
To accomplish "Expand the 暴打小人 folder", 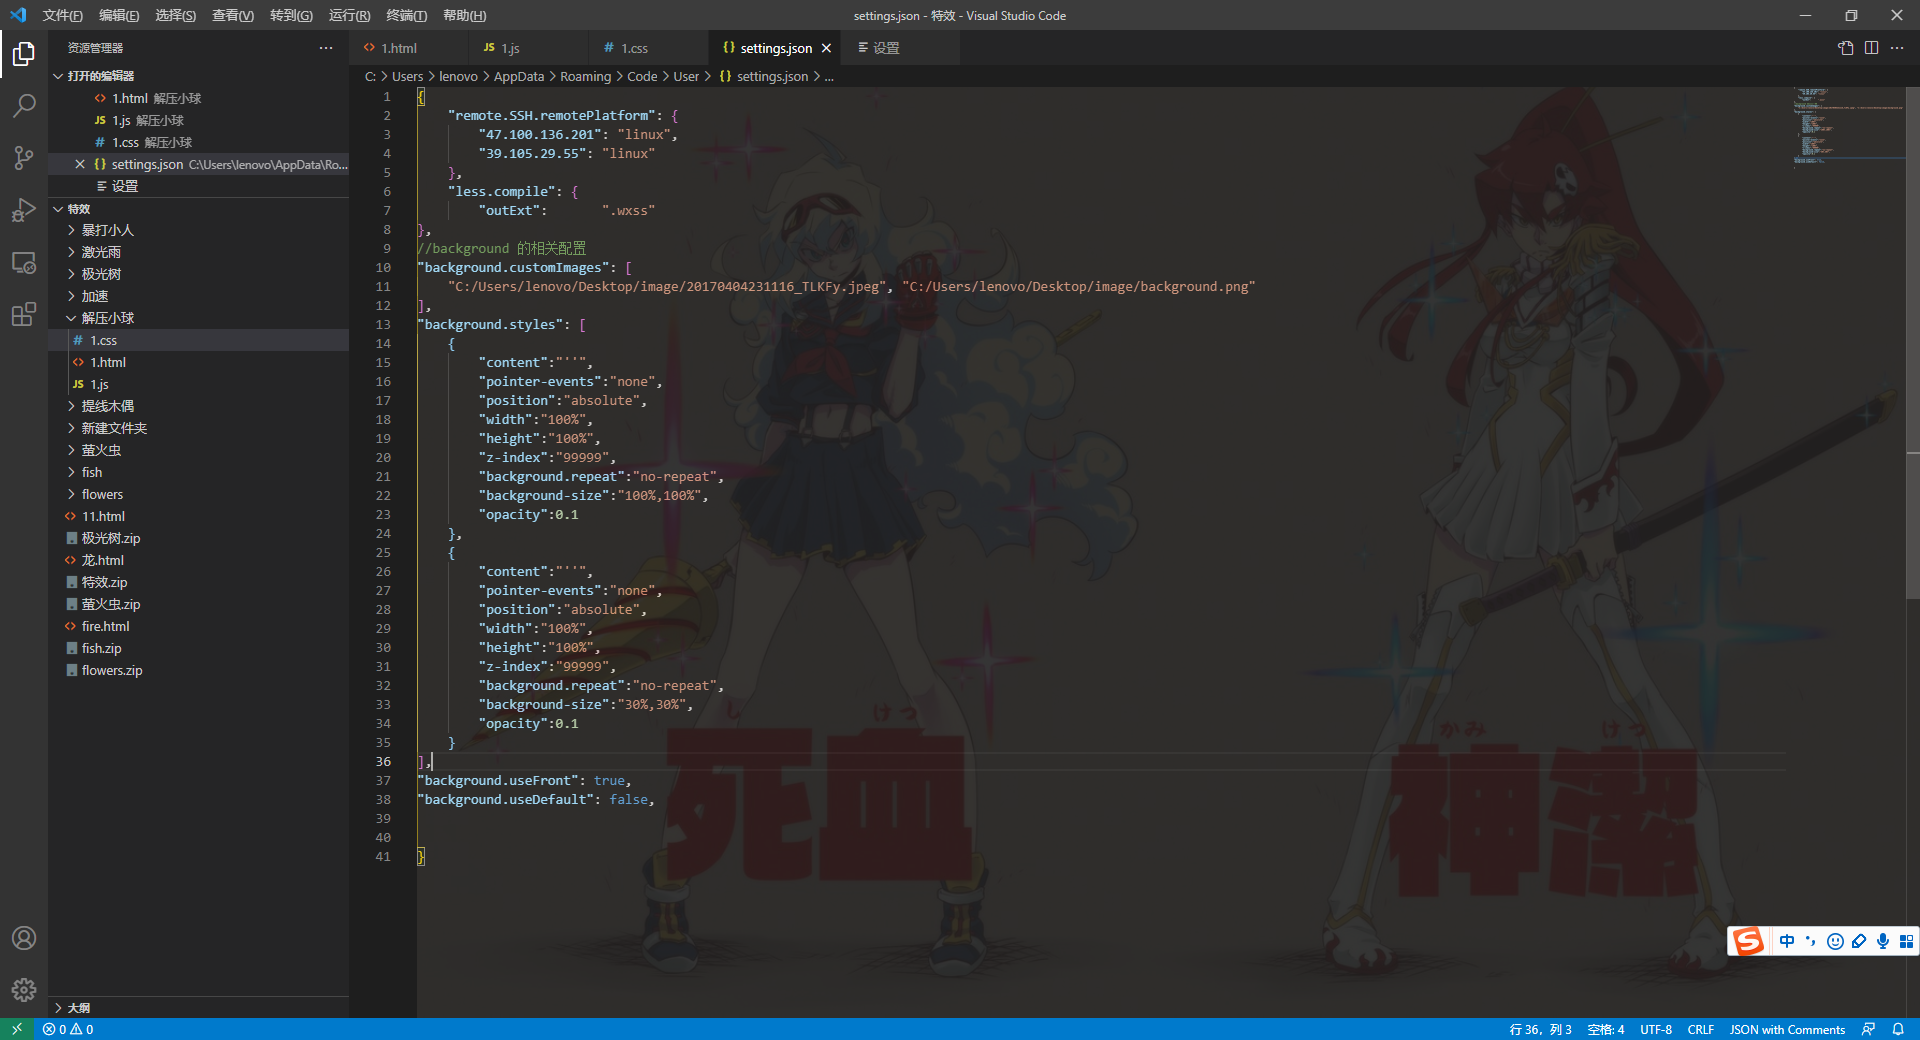I will (x=198, y=230).
